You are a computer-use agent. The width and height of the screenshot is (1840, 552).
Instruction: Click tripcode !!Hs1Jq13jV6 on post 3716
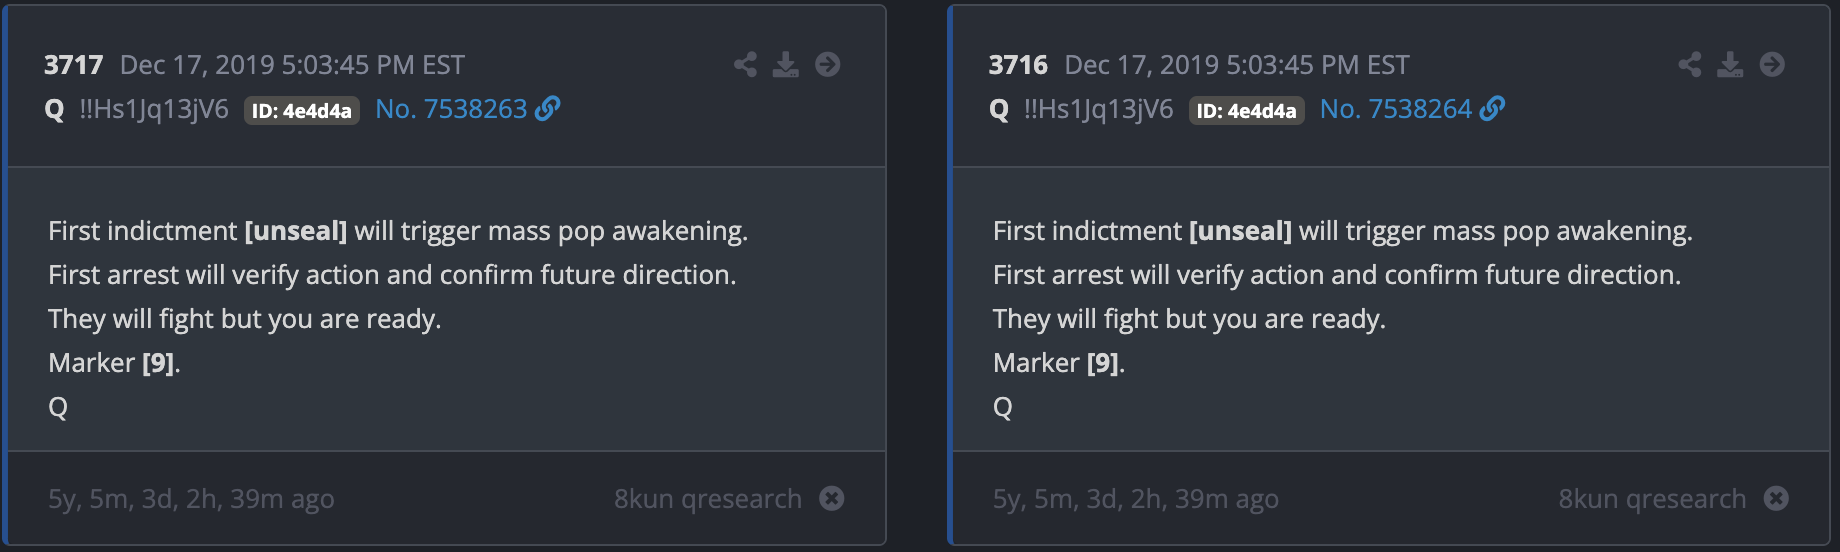[x=1098, y=109]
